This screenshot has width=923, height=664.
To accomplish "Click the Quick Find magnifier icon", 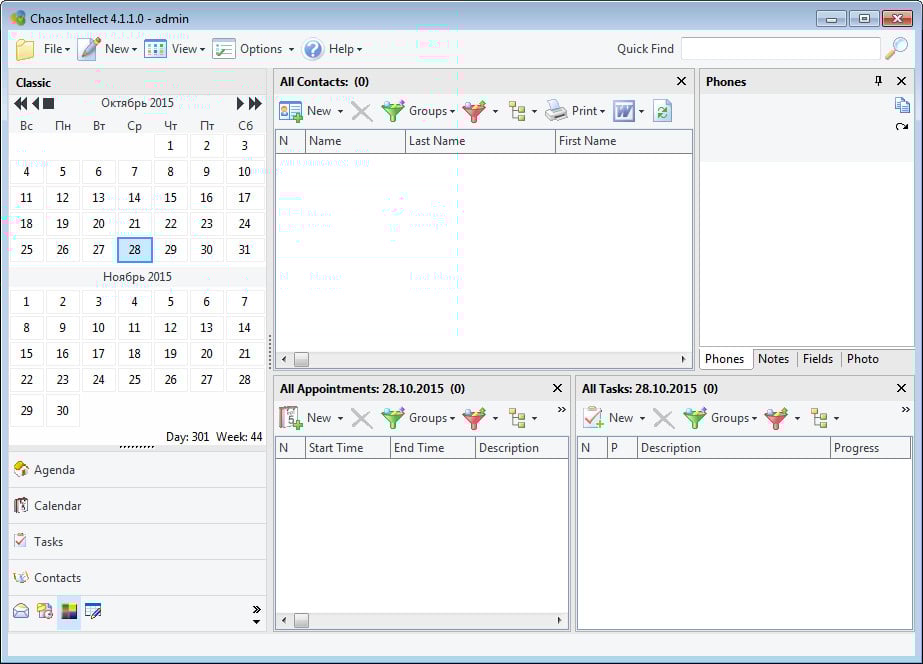I will coord(897,49).
